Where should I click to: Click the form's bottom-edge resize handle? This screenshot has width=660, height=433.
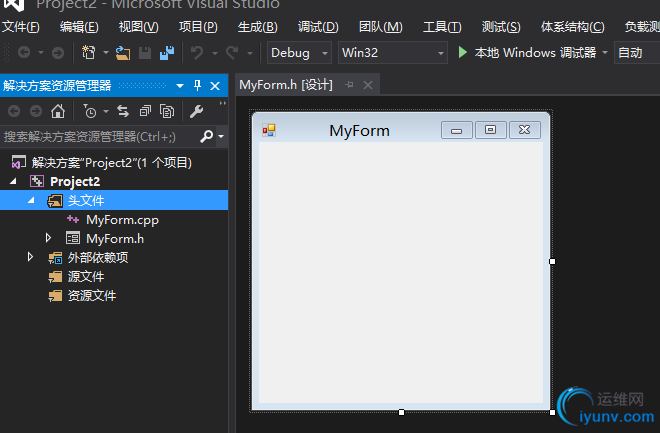click(402, 412)
